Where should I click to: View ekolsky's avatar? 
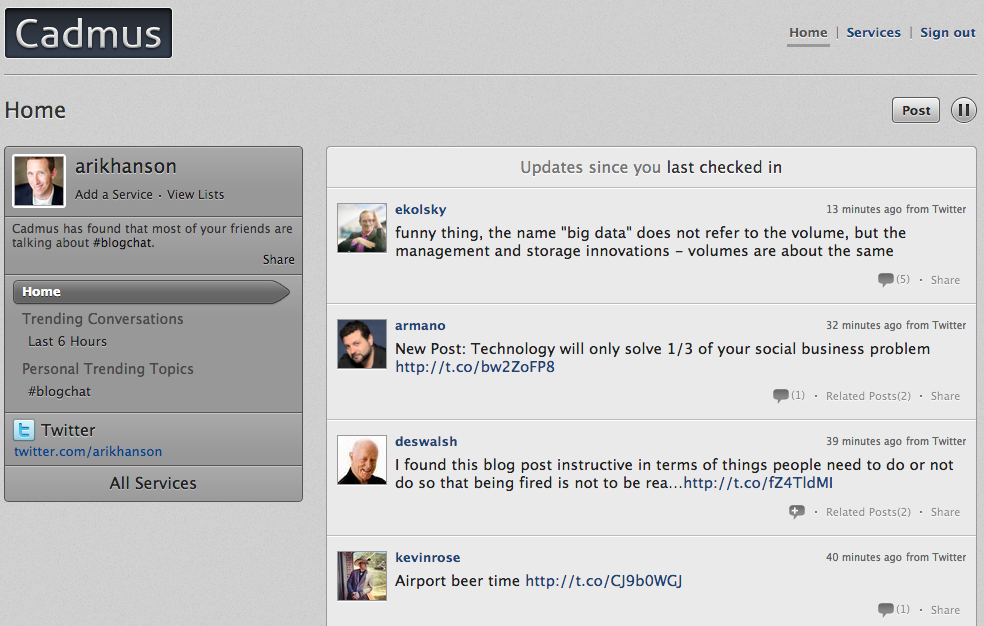point(362,228)
